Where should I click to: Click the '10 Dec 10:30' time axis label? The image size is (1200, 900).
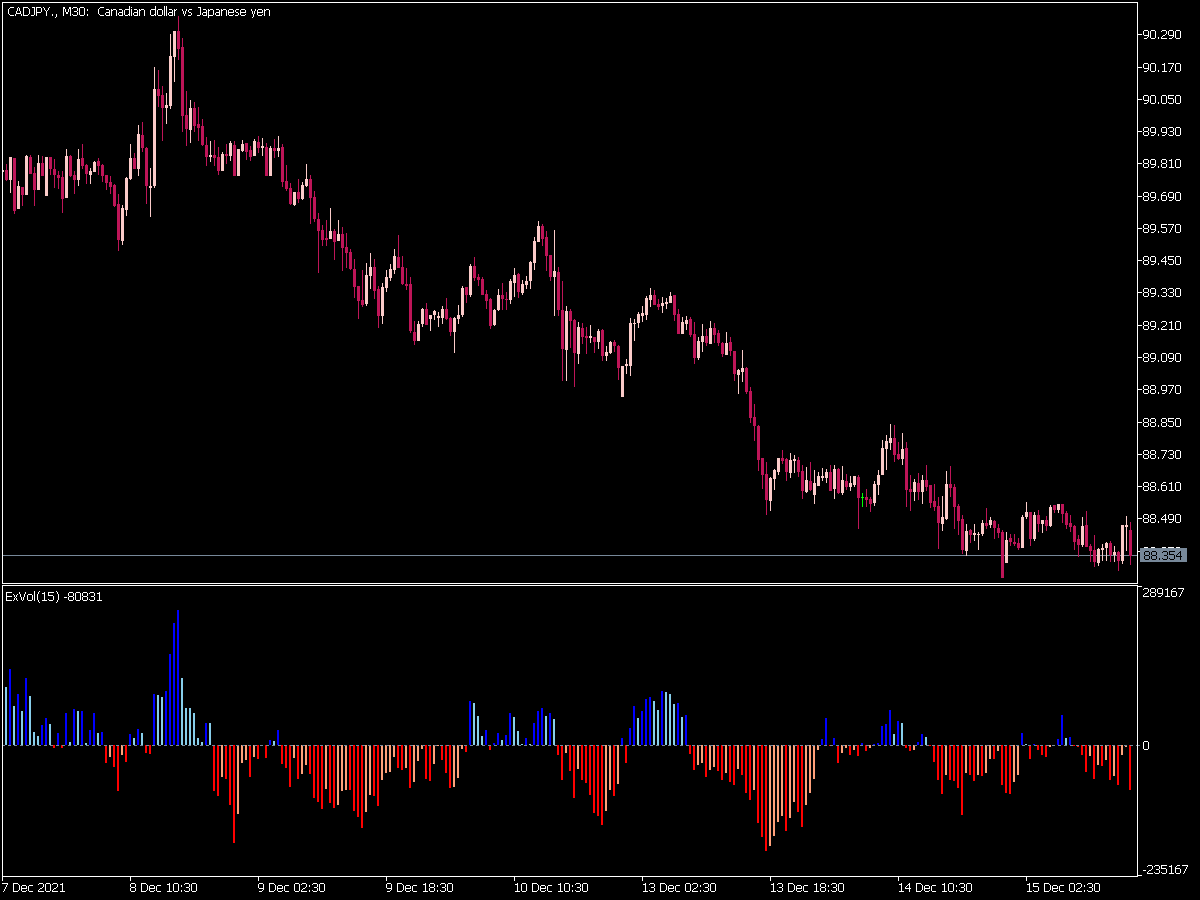[551, 887]
